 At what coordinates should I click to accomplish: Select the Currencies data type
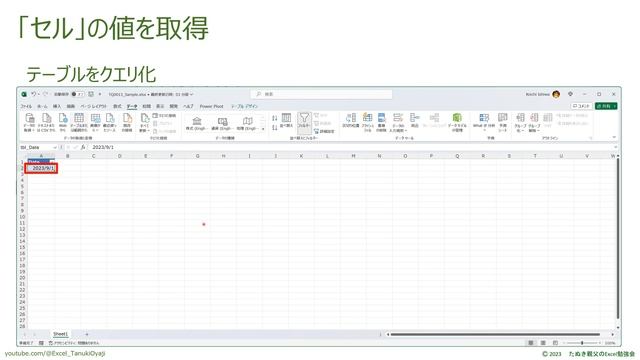click(x=222, y=123)
